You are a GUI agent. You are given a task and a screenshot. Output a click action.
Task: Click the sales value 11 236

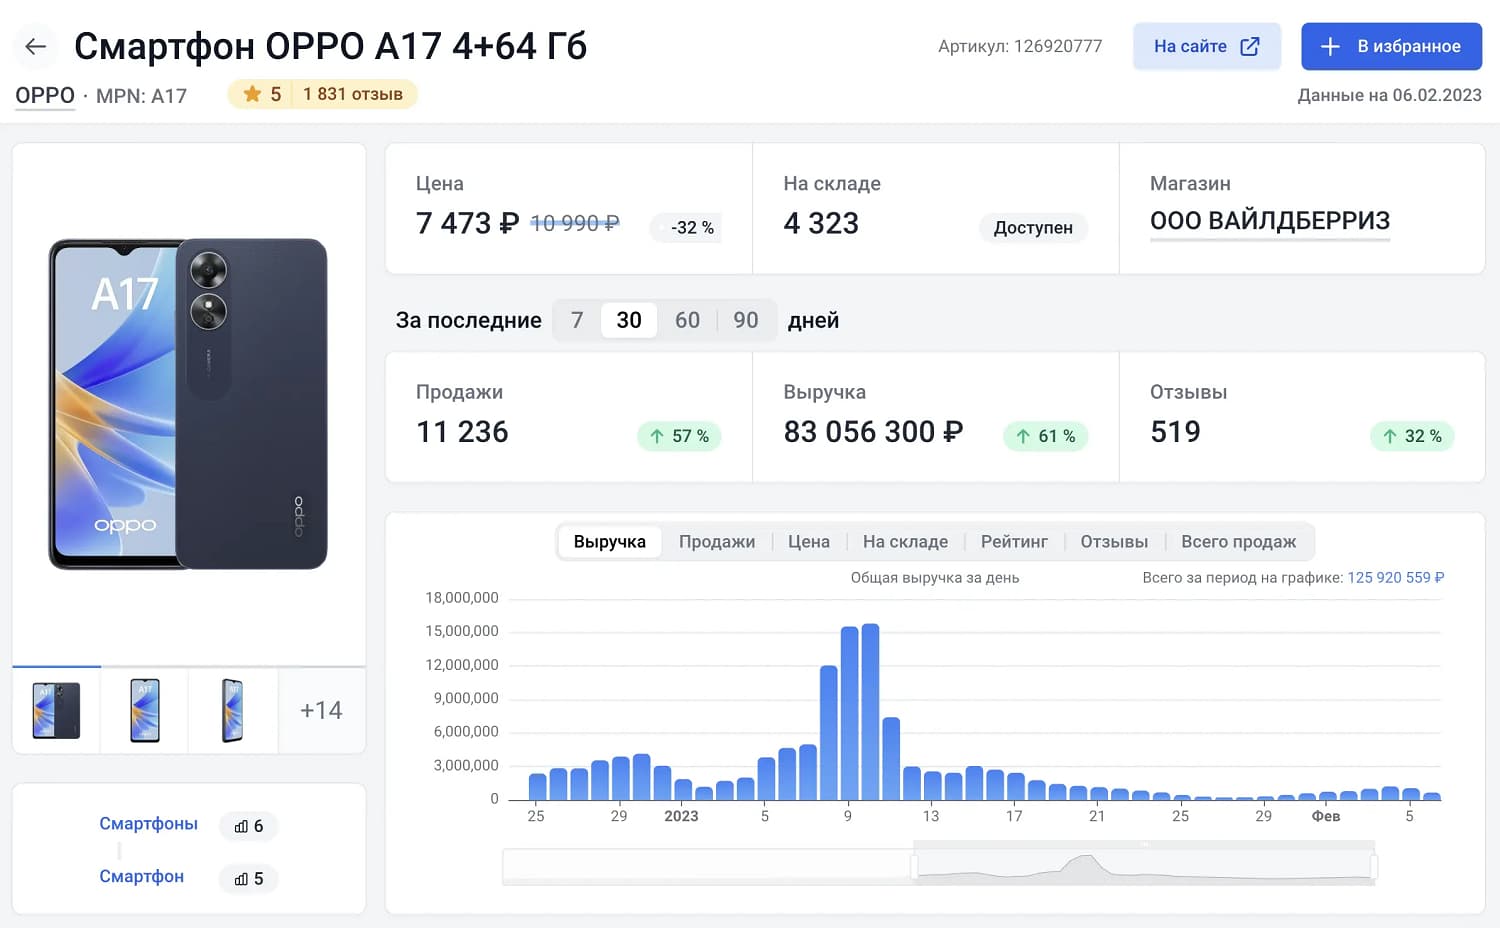click(x=462, y=432)
